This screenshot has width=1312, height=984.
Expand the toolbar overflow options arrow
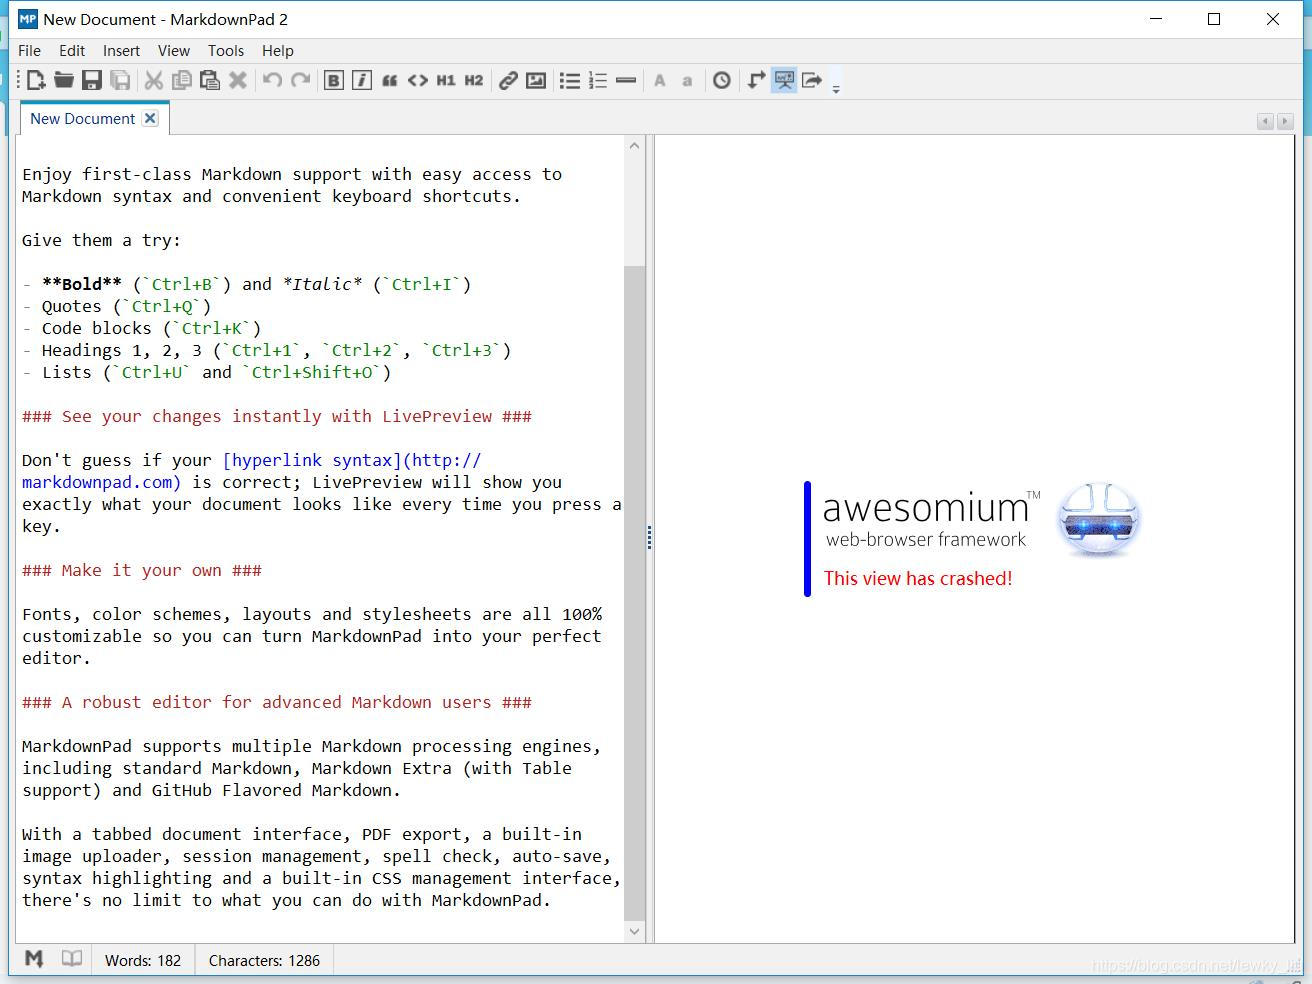[836, 88]
